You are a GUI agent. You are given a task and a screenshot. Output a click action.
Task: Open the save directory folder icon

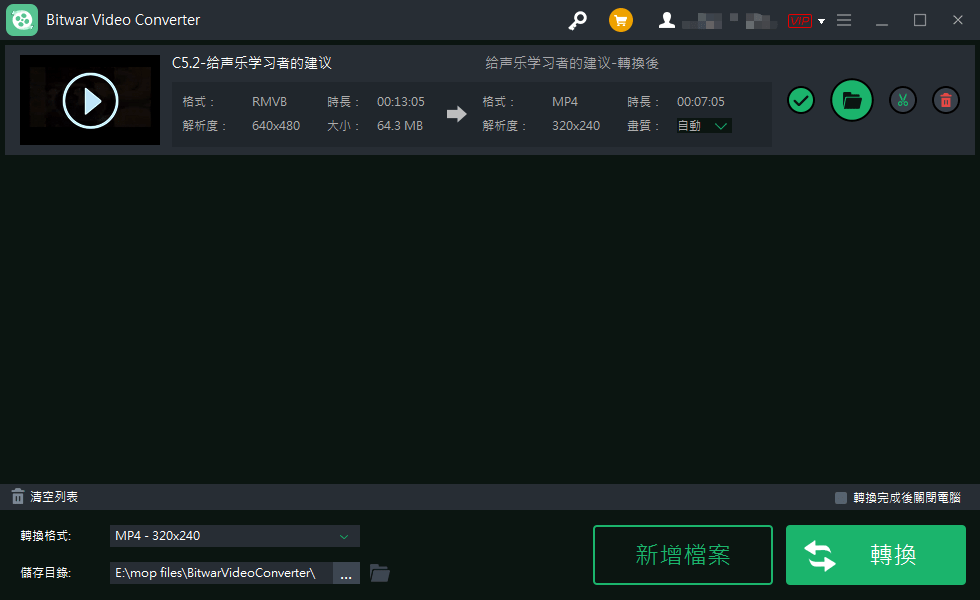click(380, 573)
